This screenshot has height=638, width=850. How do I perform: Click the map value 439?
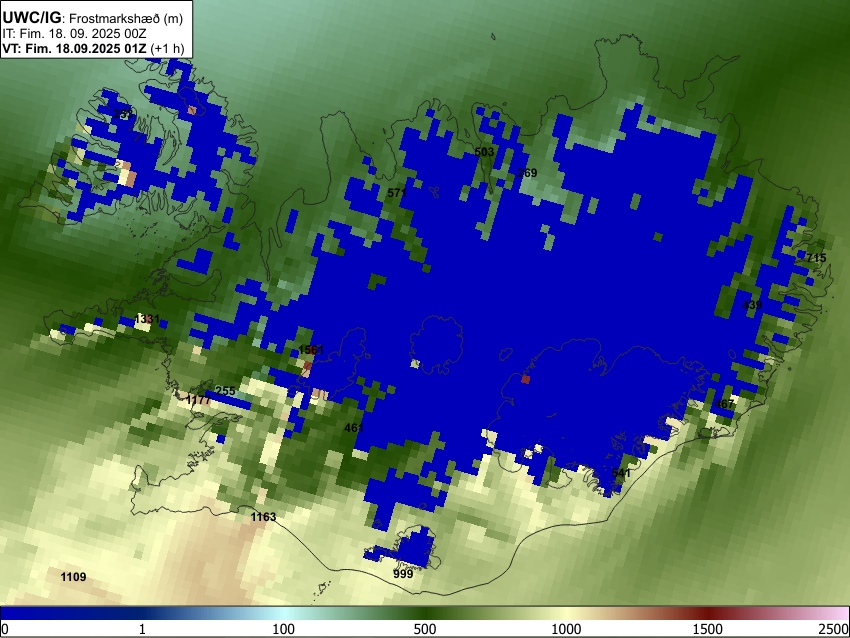752,305
